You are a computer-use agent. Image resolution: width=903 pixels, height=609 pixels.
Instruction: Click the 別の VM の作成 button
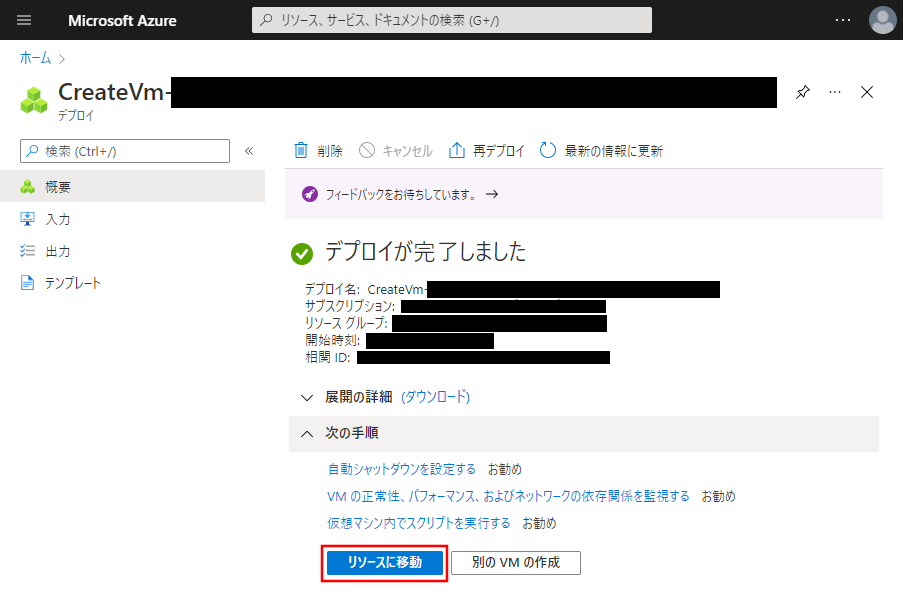pyautogui.click(x=516, y=562)
